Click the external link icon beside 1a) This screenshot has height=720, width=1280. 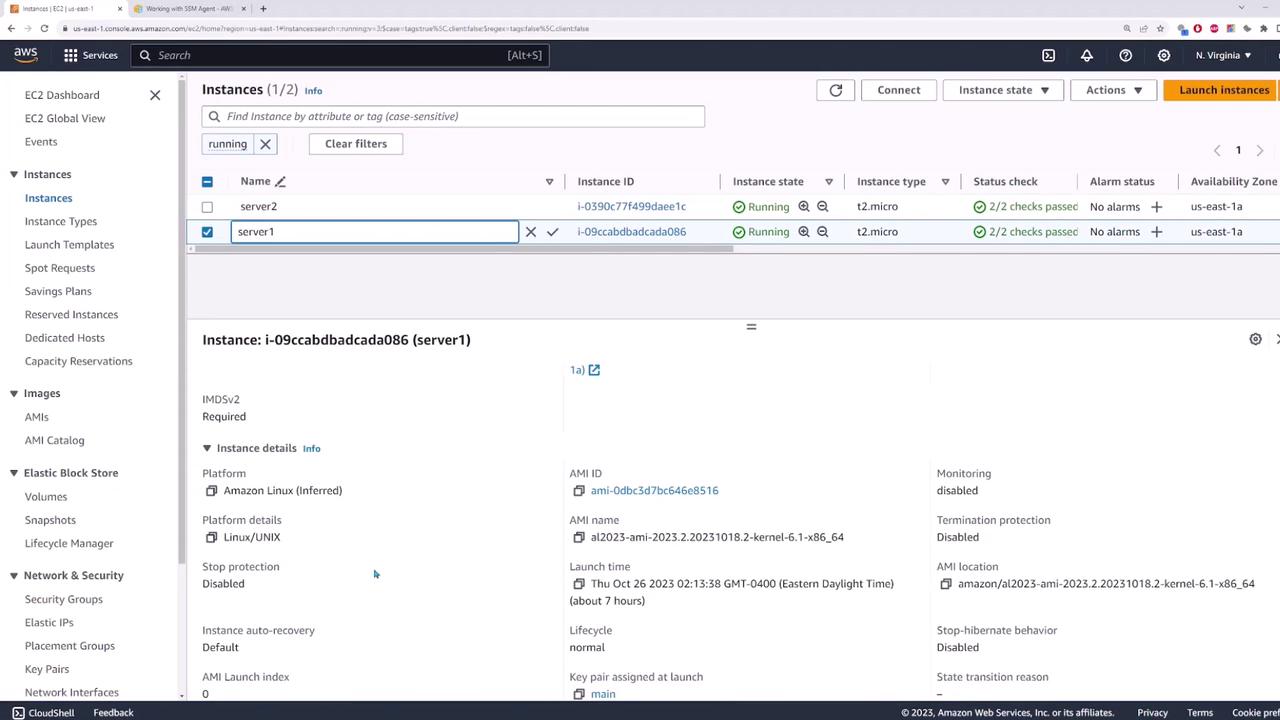[594, 370]
